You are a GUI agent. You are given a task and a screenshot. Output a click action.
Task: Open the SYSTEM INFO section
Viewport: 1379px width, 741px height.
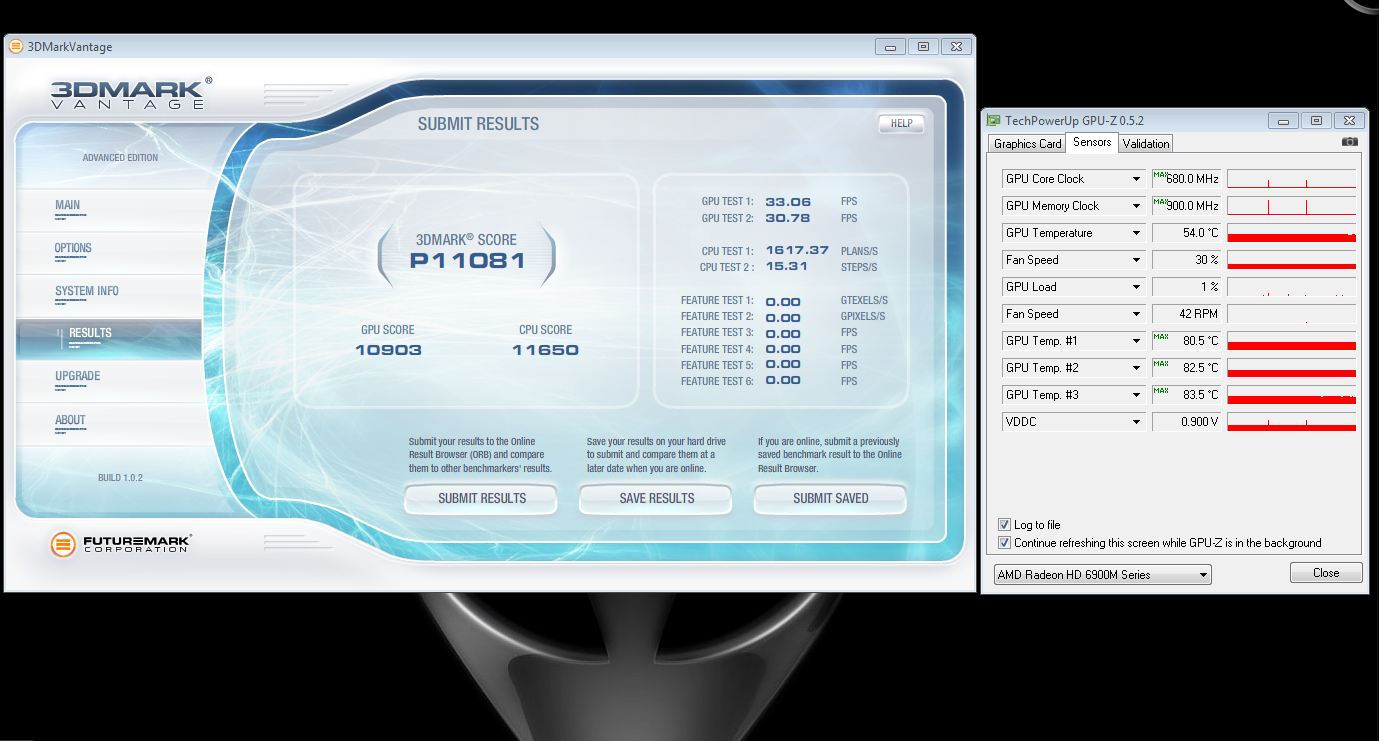coord(108,296)
